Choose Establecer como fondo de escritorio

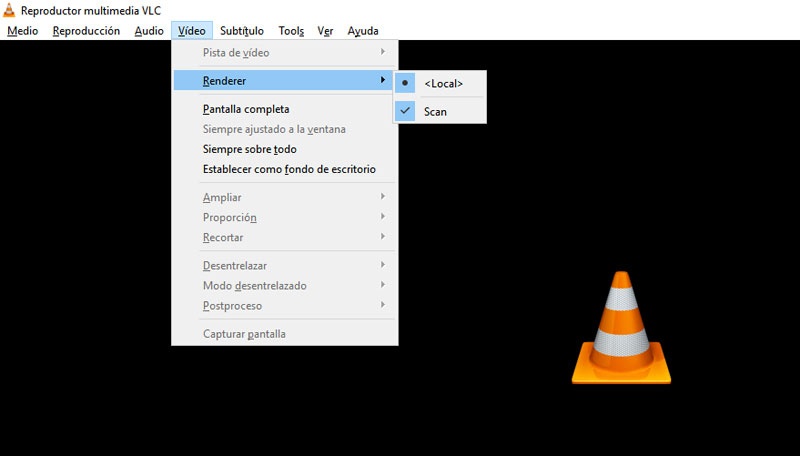tap(285, 169)
